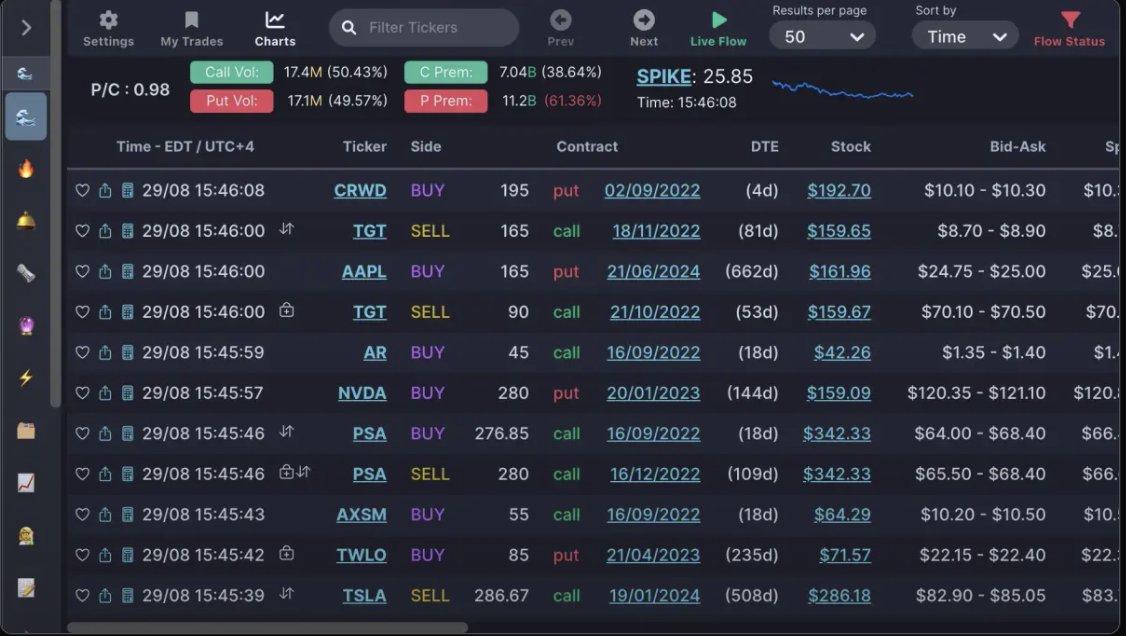The image size is (1126, 636).
Task: Share the AR trade row
Action: [x=105, y=352]
